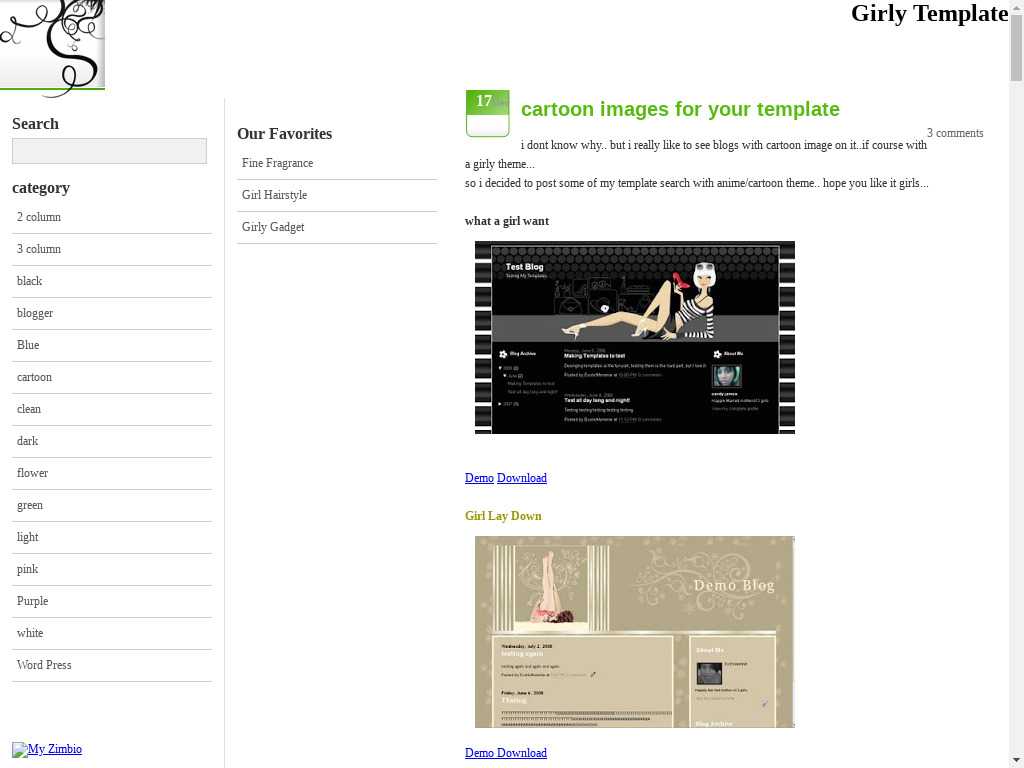Open the Word Press category
Viewport: 1024px width, 768px height.
pyautogui.click(x=44, y=665)
